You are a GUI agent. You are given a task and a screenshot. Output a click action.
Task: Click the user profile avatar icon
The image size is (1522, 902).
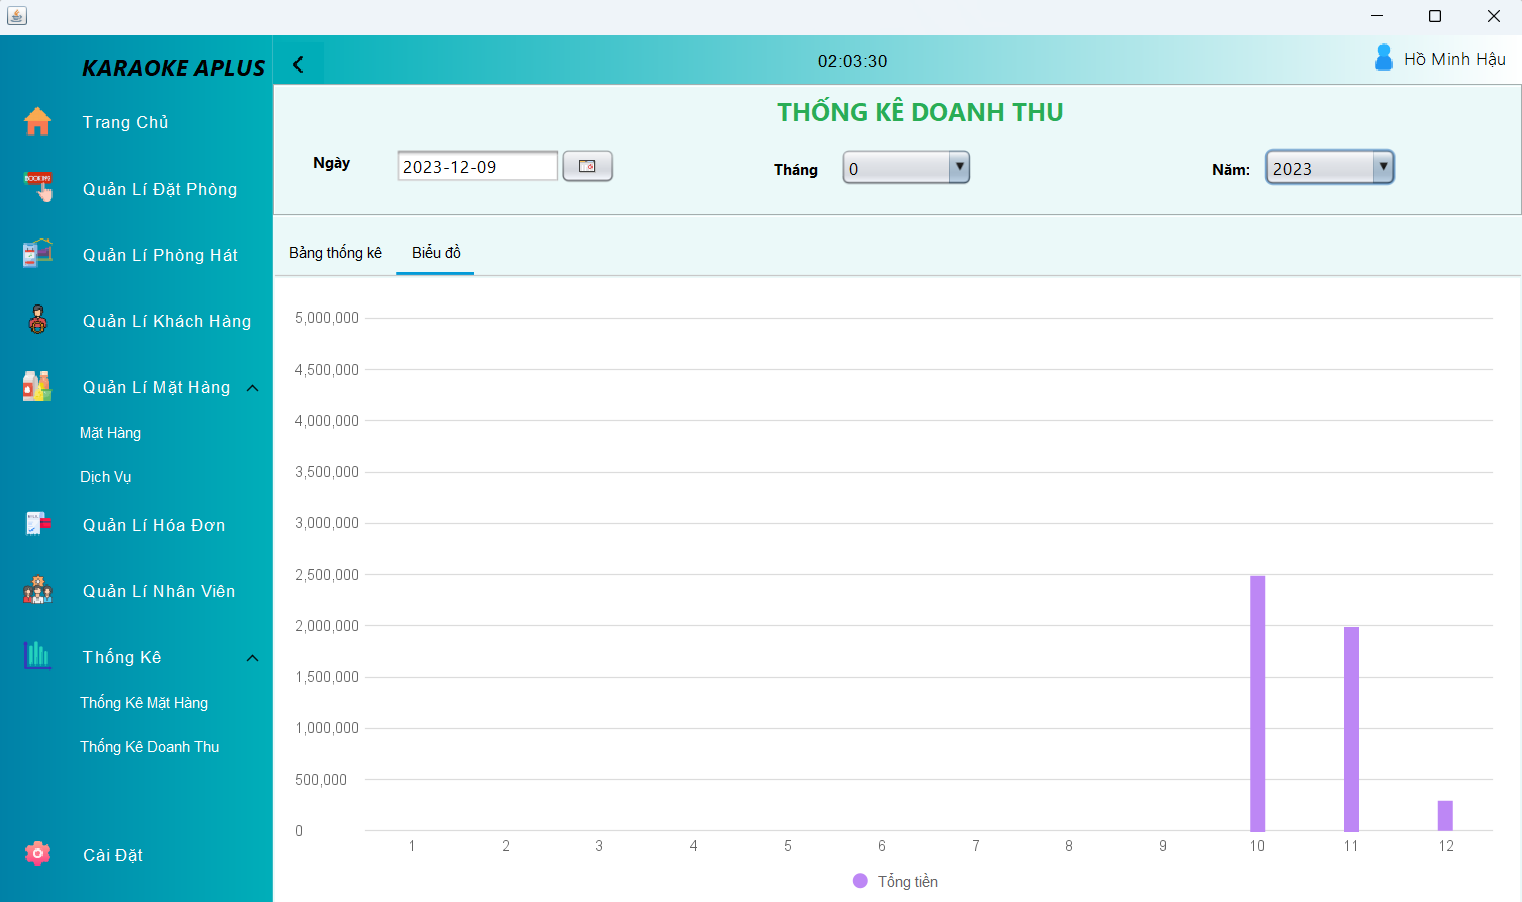[1383, 59]
